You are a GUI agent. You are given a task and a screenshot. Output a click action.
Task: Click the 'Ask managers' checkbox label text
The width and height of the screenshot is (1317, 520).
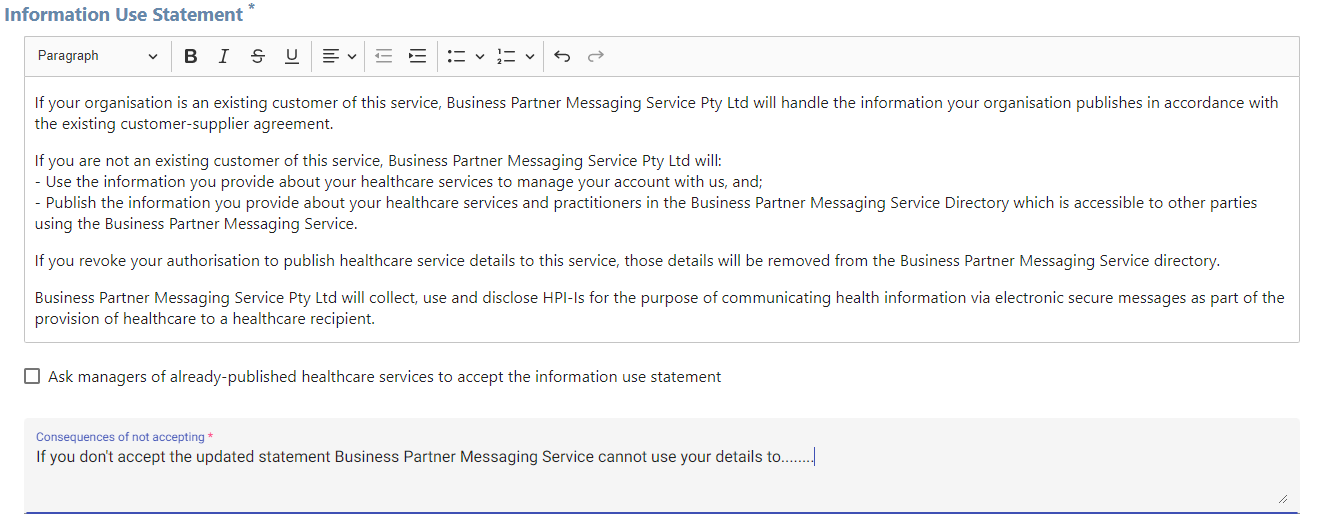coord(384,377)
